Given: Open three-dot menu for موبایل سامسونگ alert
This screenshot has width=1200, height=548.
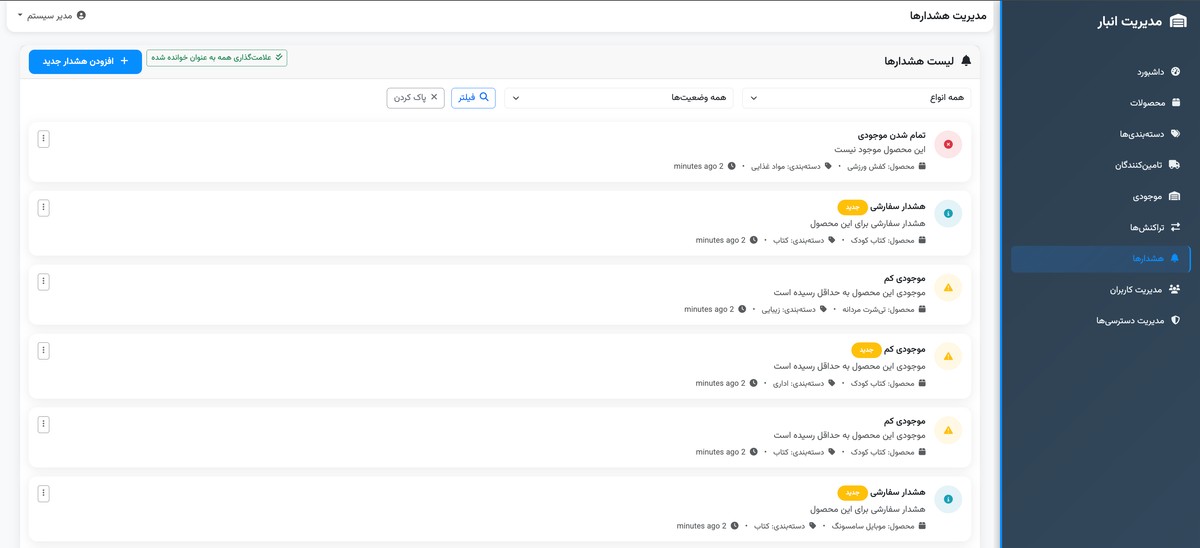Looking at the screenshot, I should (x=43, y=493).
